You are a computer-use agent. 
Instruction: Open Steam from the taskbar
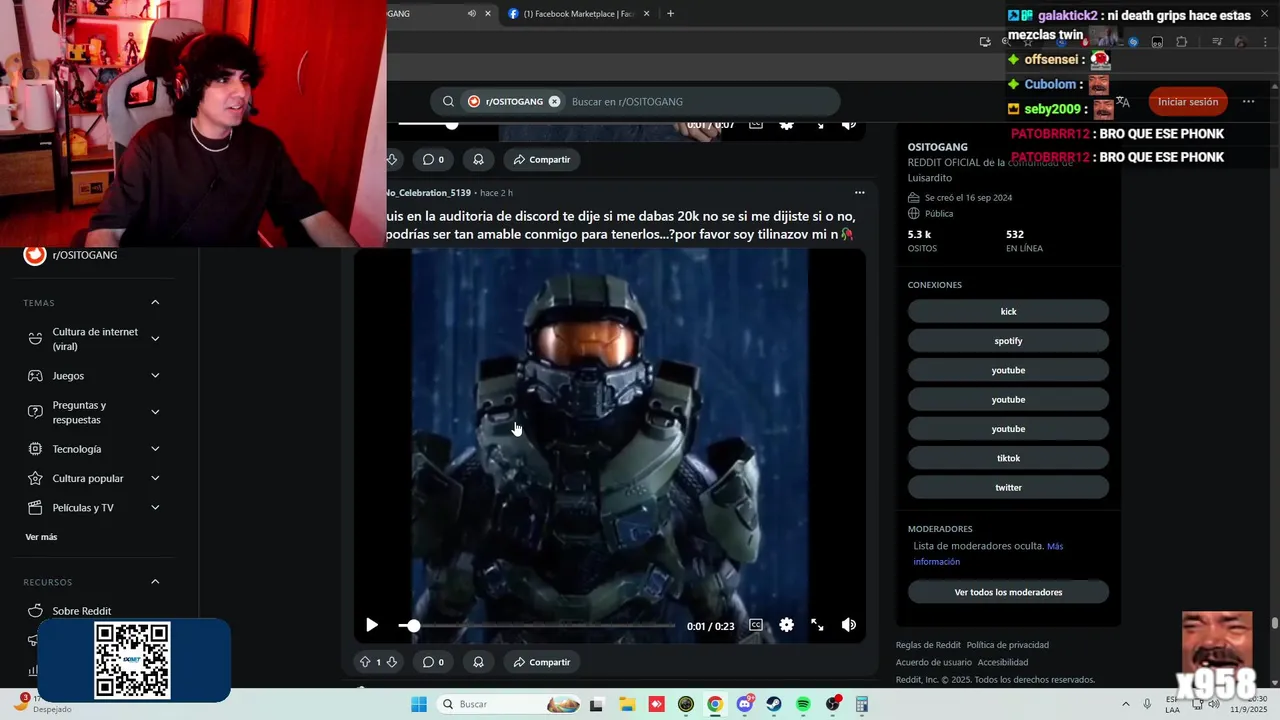774,704
